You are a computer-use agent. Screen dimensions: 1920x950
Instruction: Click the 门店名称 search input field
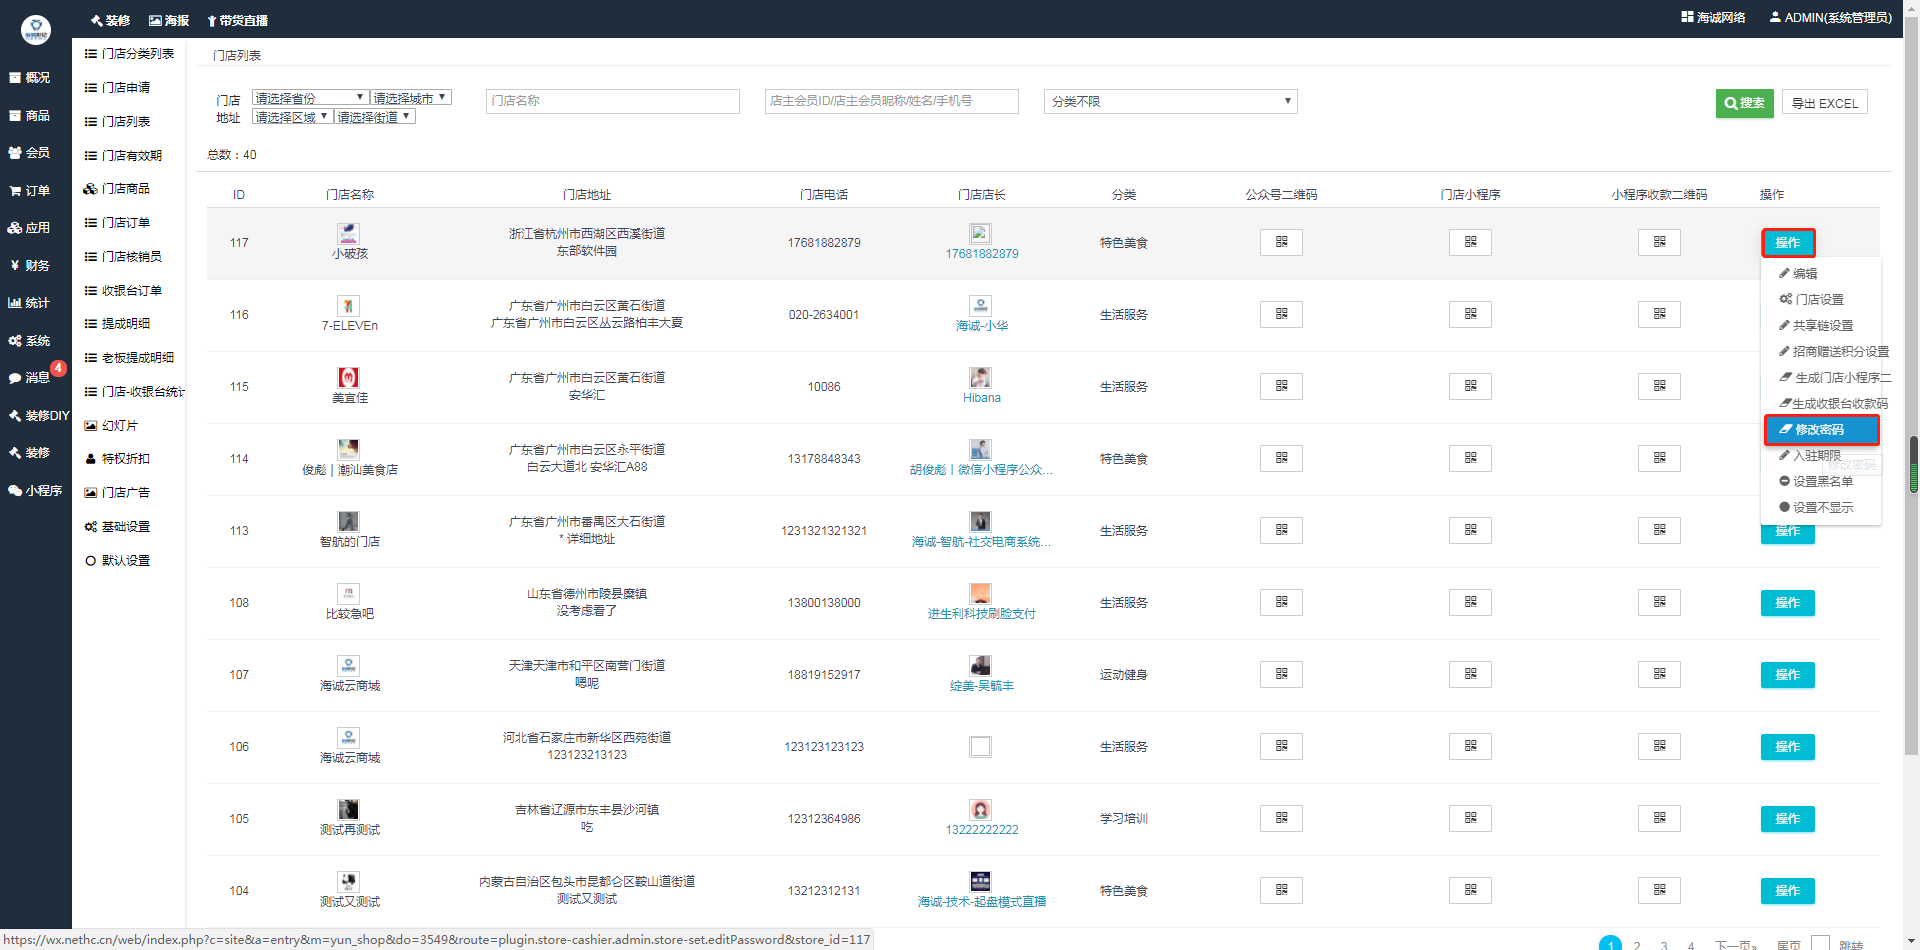pos(612,101)
